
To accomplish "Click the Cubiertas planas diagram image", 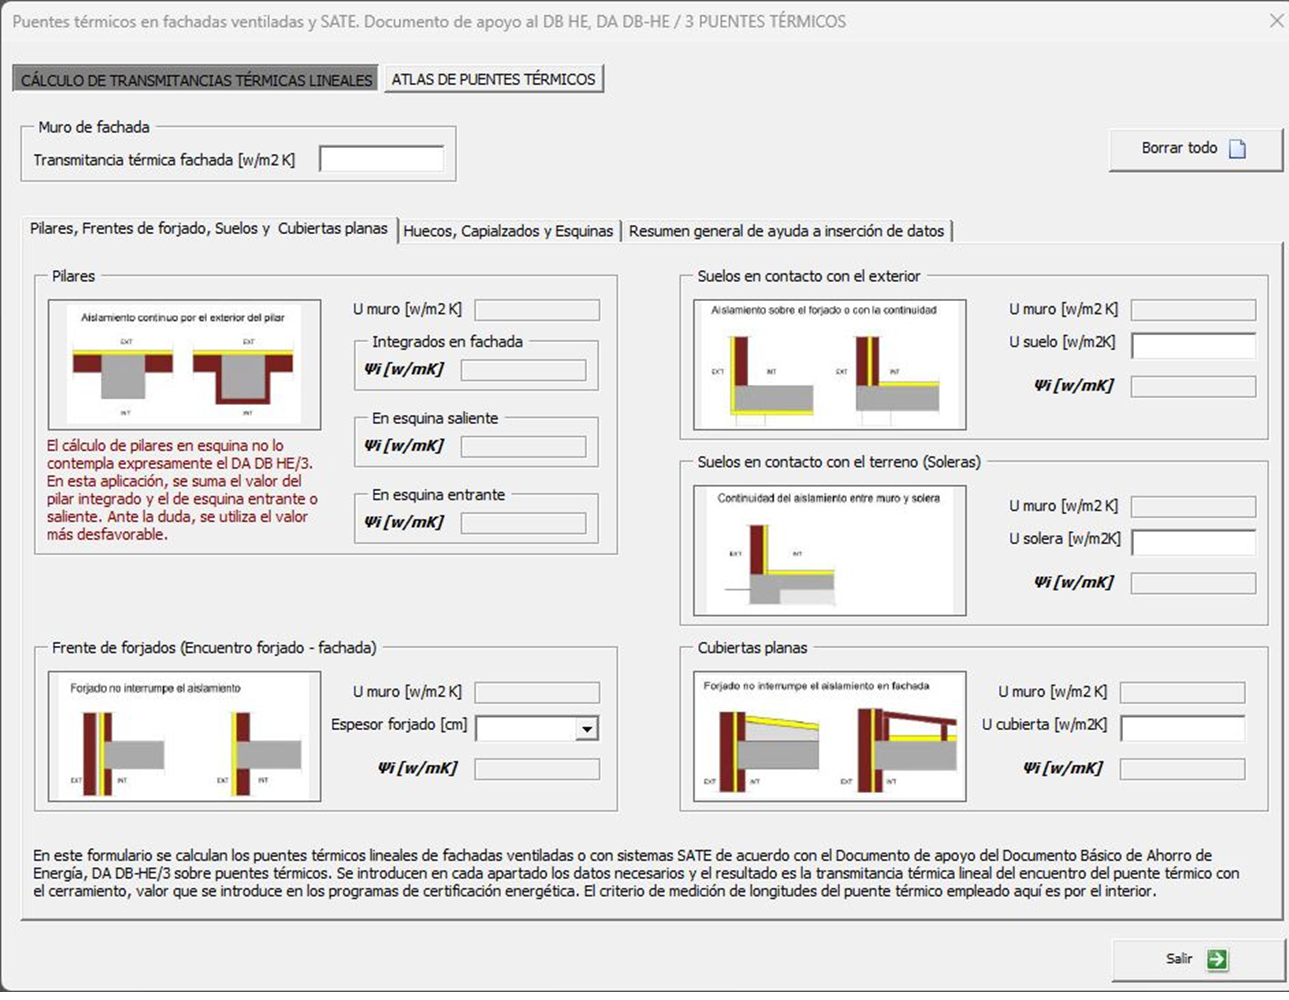I will click(x=829, y=737).
